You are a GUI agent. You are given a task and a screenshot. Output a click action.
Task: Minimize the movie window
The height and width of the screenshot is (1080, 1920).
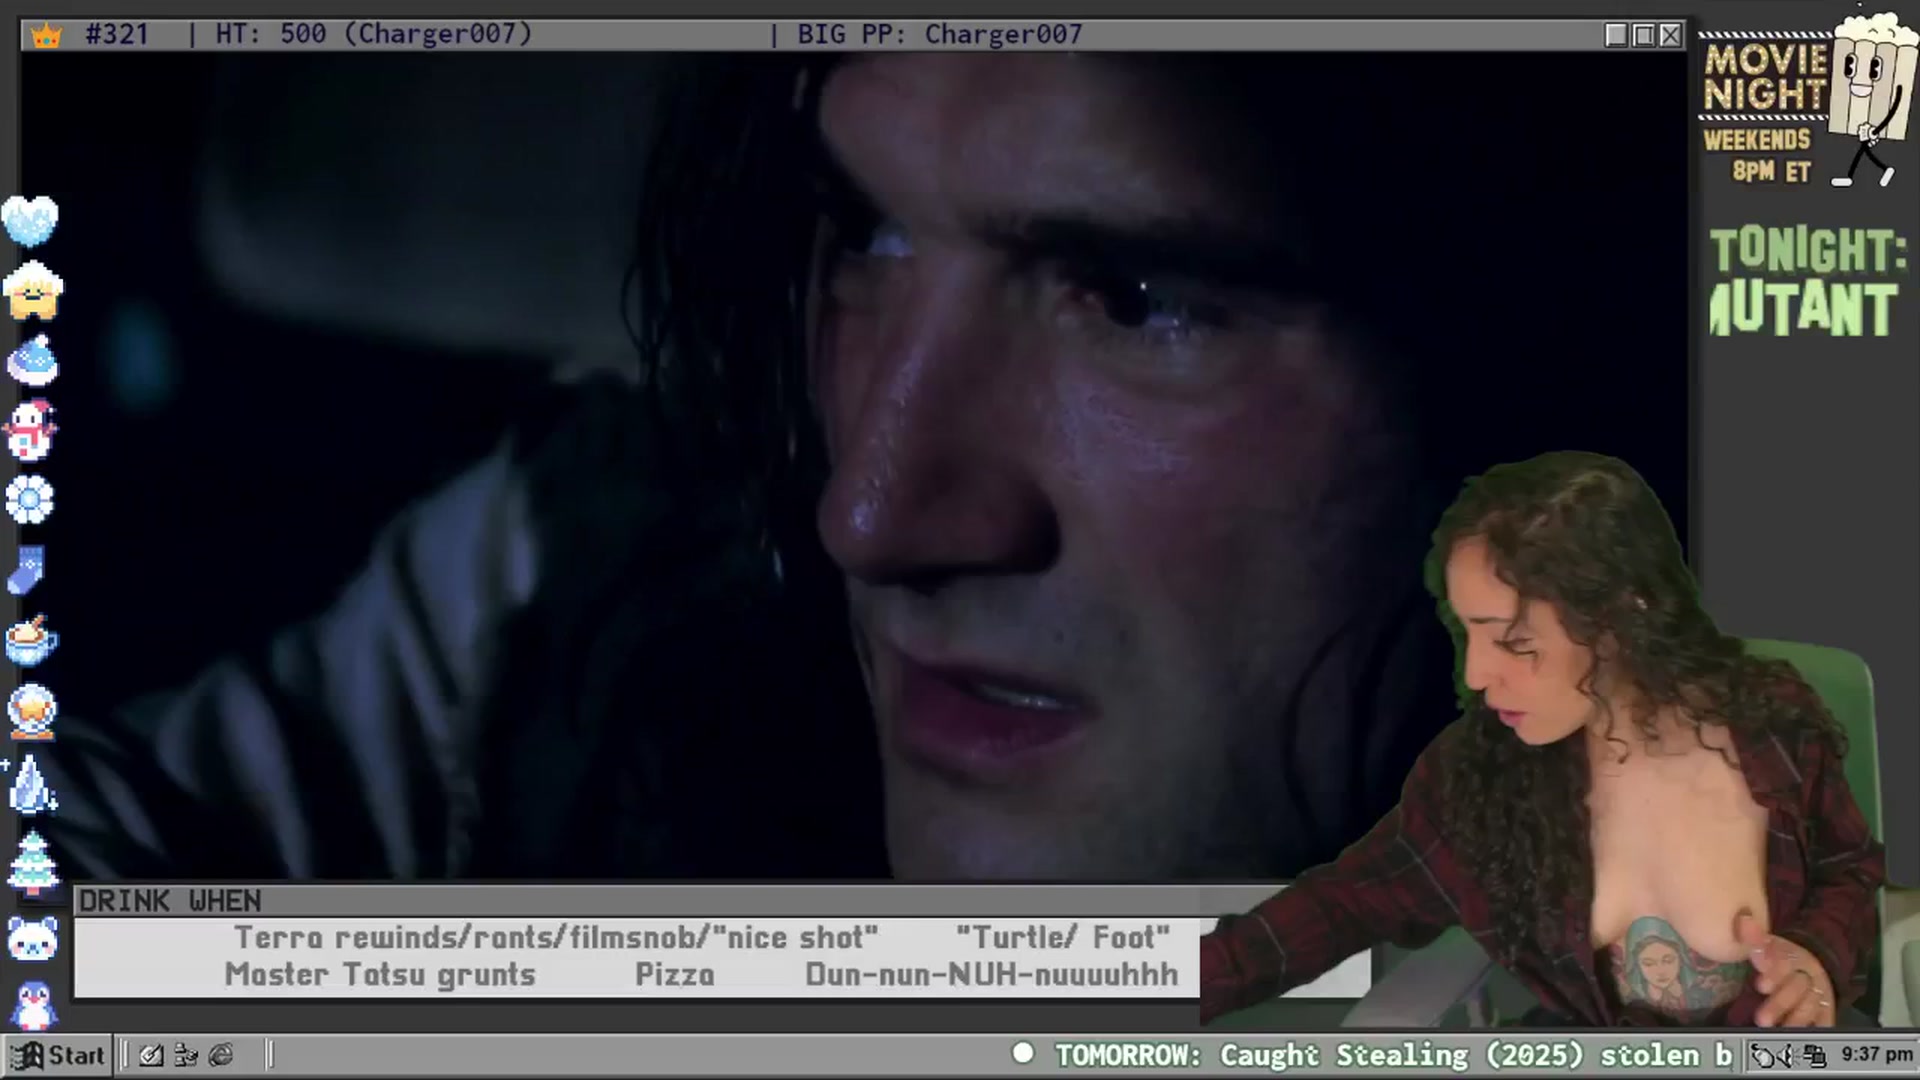coord(1616,35)
